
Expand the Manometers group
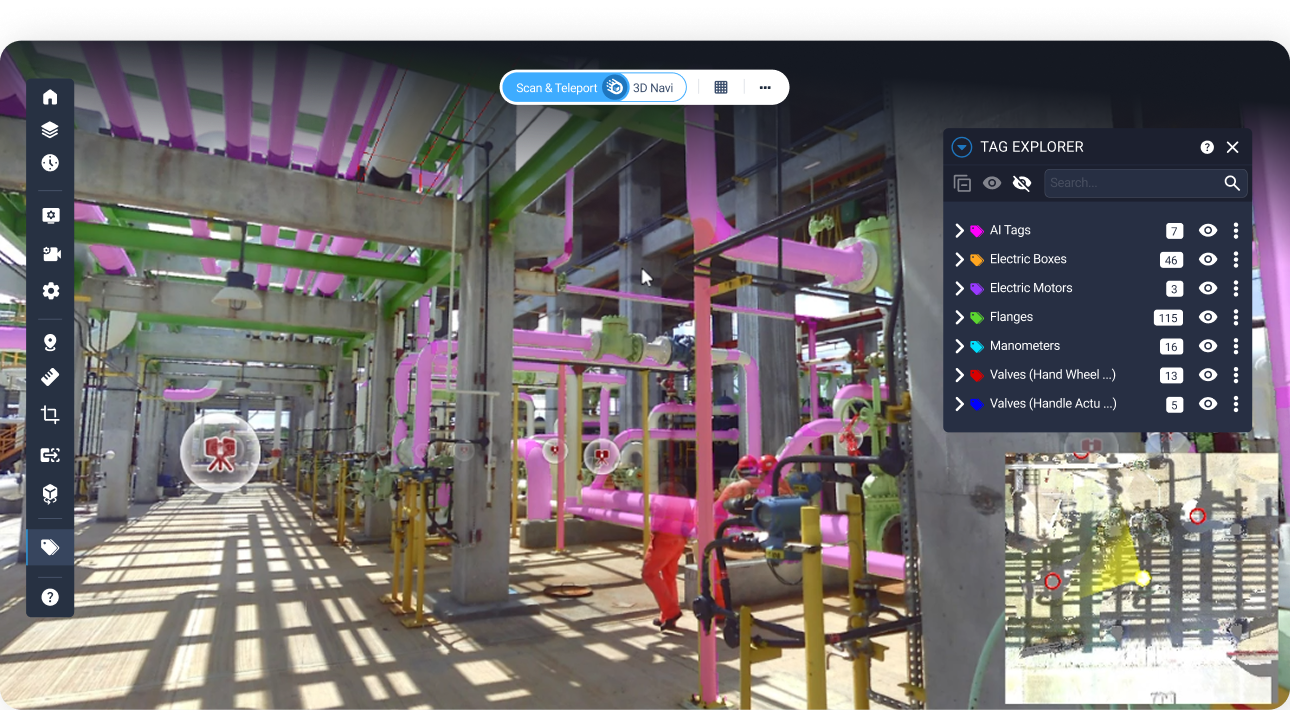(959, 346)
